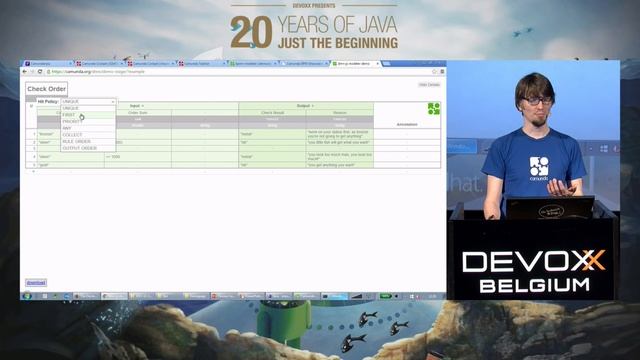Select the Order Sum column header

coord(138,112)
